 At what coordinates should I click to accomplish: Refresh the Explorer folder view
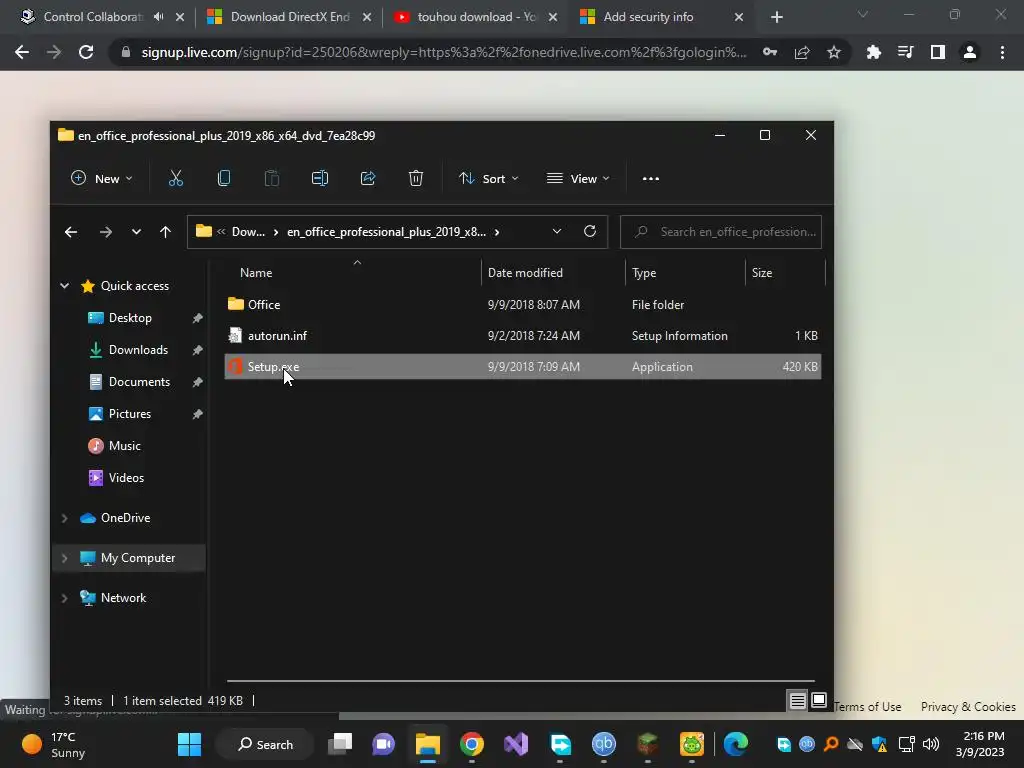click(x=590, y=231)
